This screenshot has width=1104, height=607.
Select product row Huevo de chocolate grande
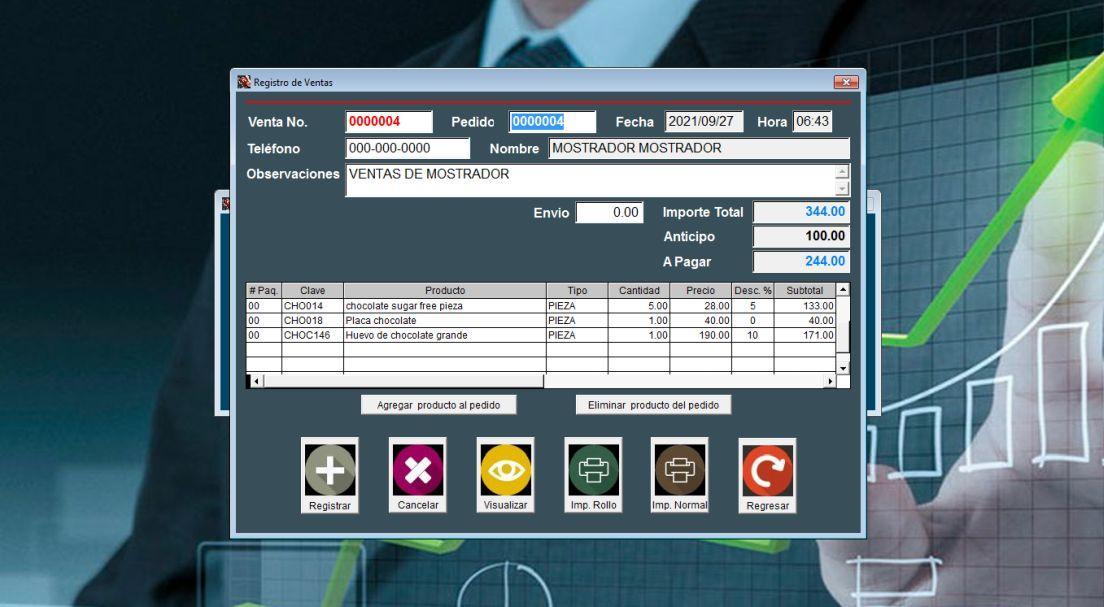point(541,335)
